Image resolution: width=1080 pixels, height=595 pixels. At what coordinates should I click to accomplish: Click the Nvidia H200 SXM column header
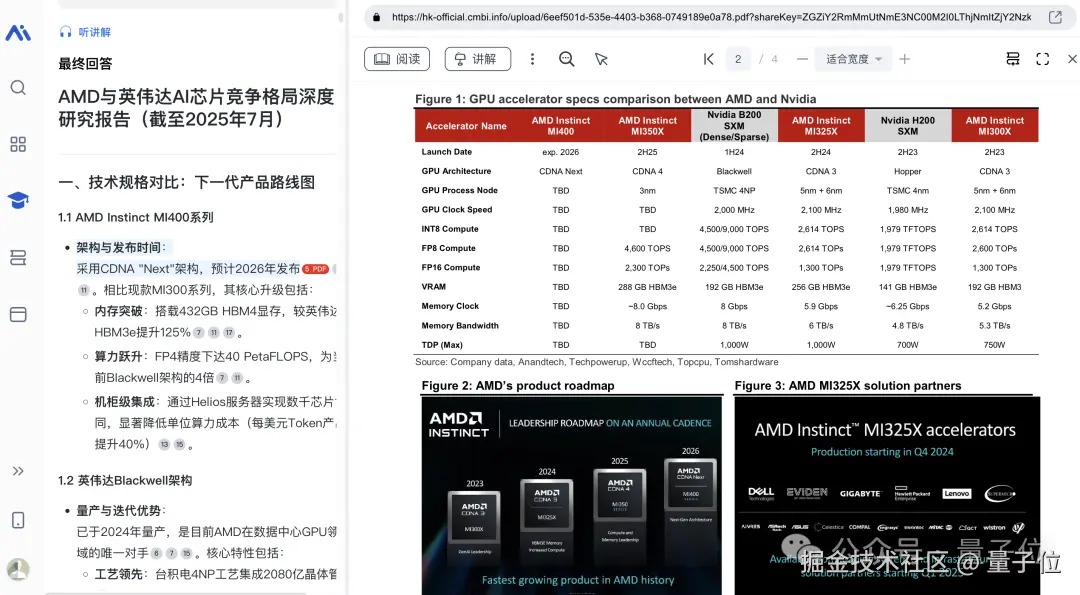907,125
